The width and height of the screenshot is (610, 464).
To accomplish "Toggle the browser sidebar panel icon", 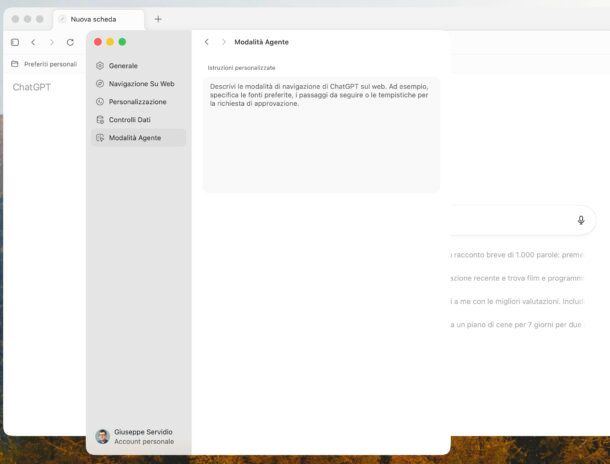I will click(15, 42).
